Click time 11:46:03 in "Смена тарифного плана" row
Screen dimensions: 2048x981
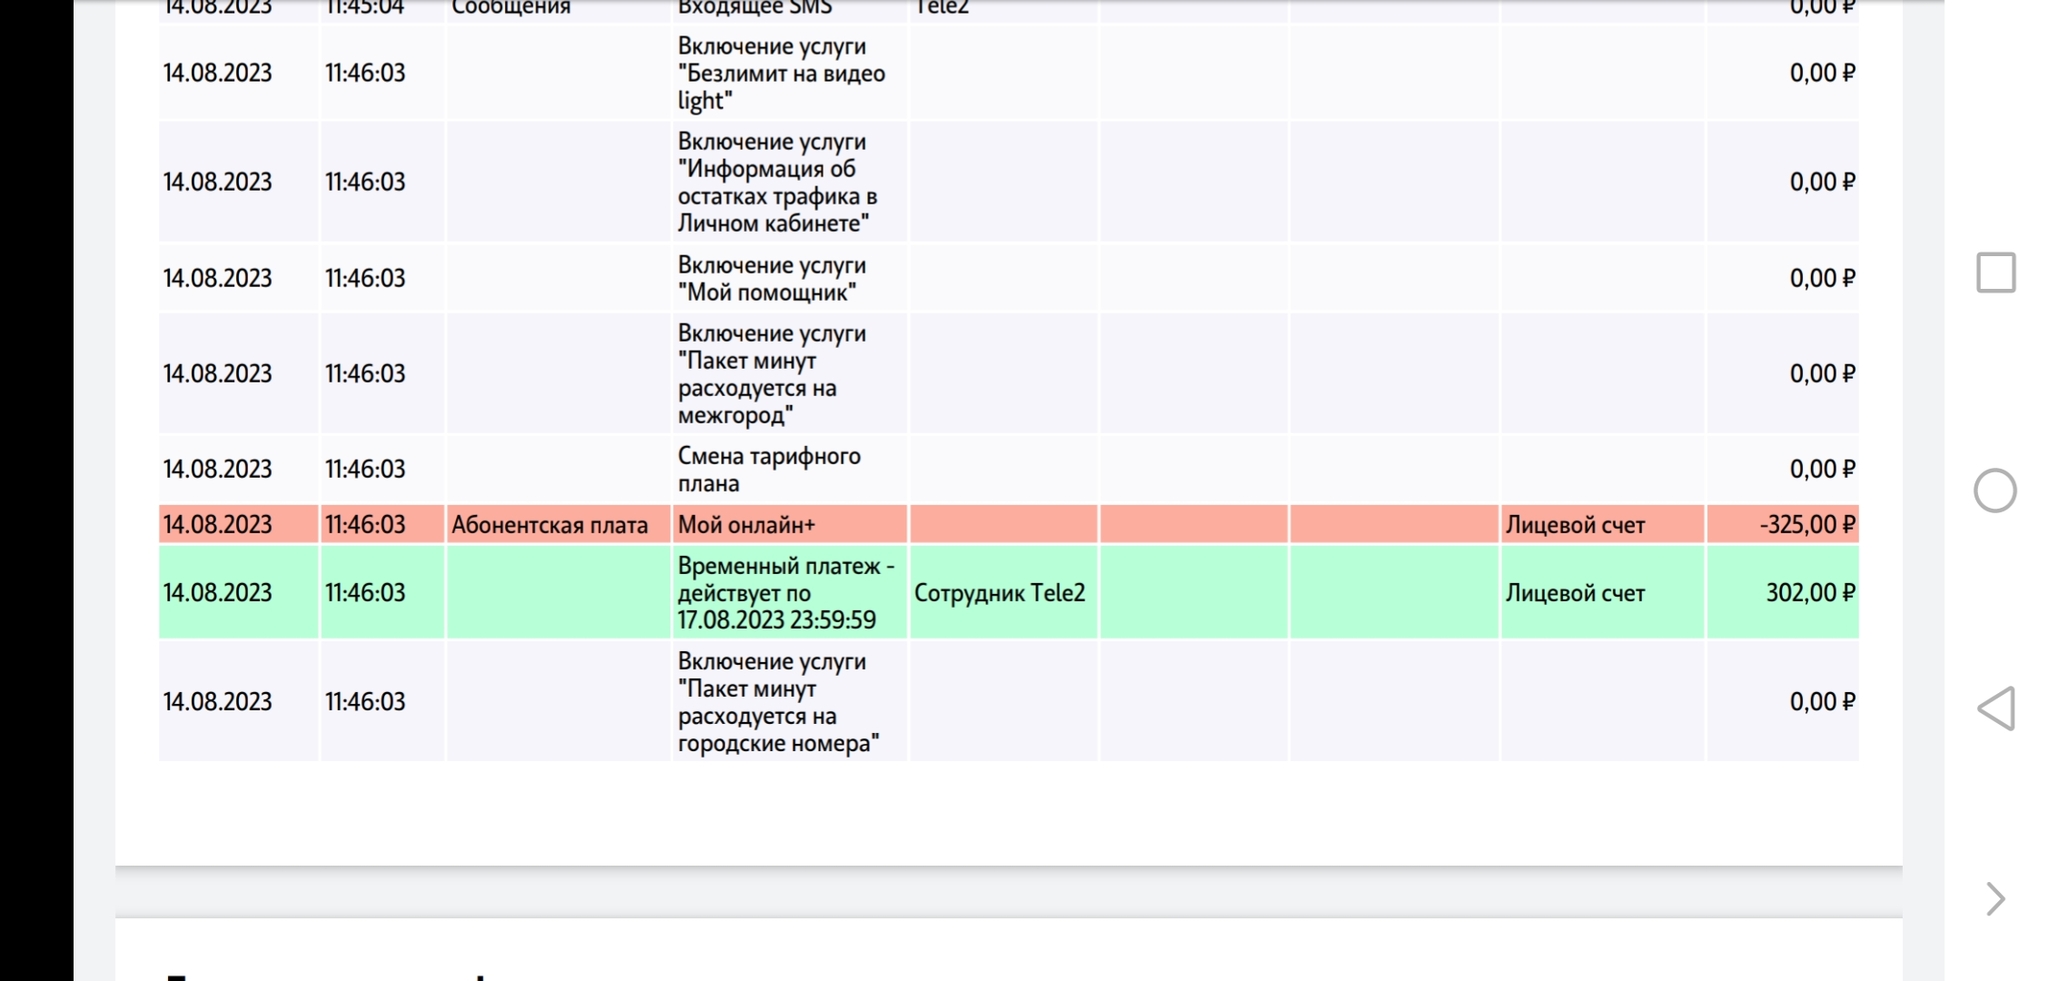[x=365, y=469]
